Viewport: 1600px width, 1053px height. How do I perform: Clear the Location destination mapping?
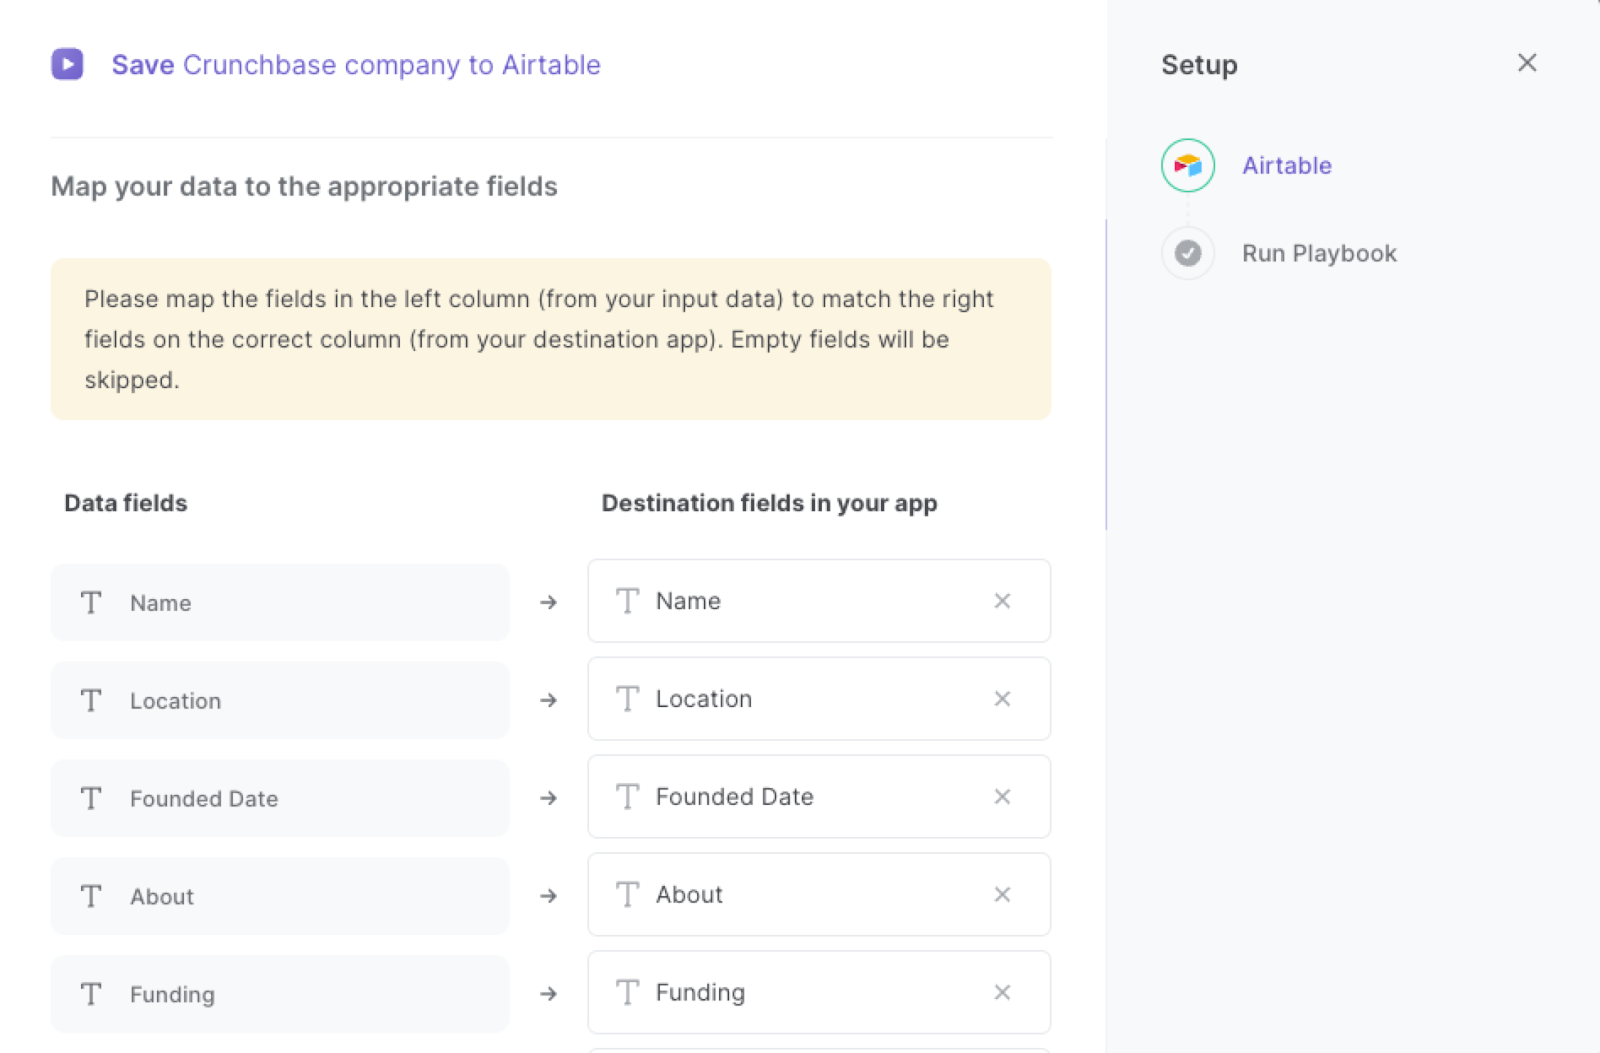point(1002,698)
